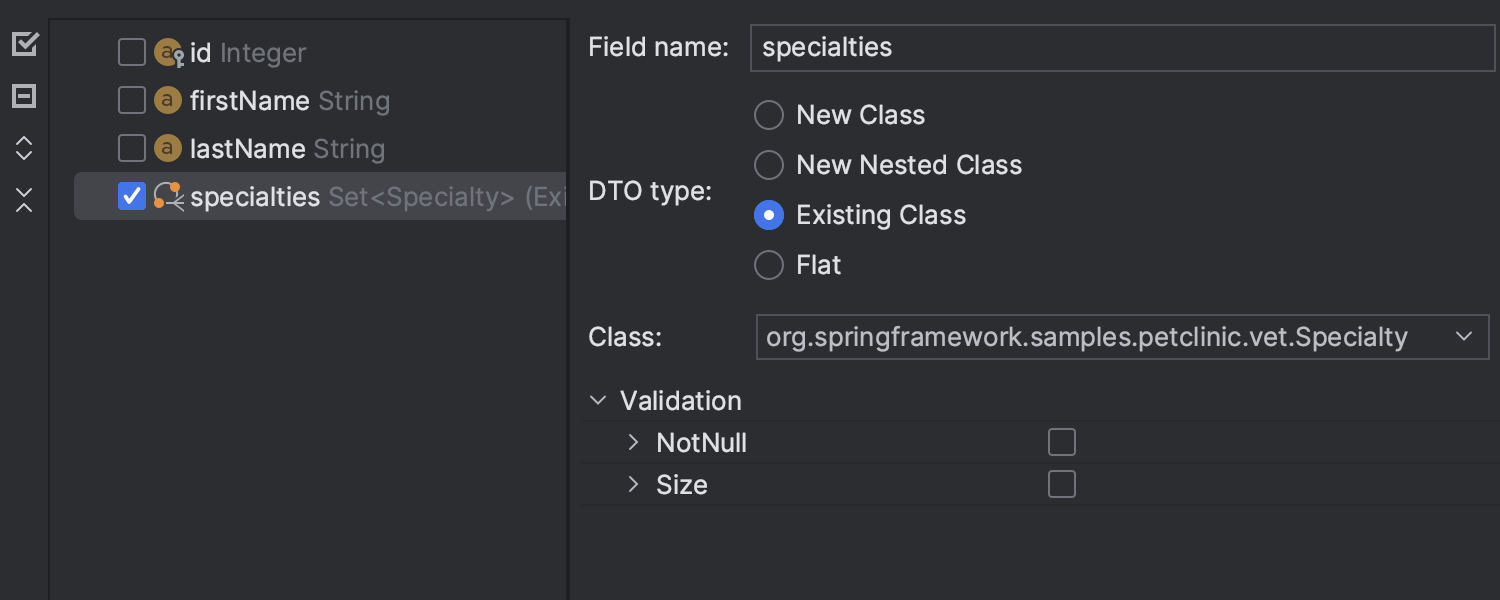Click the lastName attribute icon

coord(167,148)
